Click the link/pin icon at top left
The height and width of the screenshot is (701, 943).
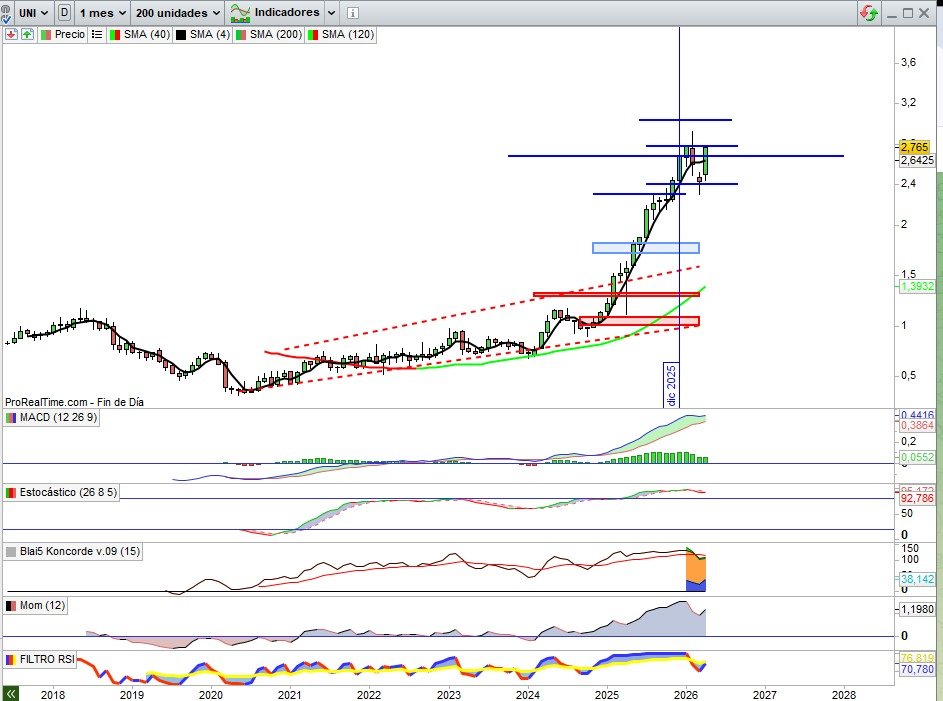point(7,13)
